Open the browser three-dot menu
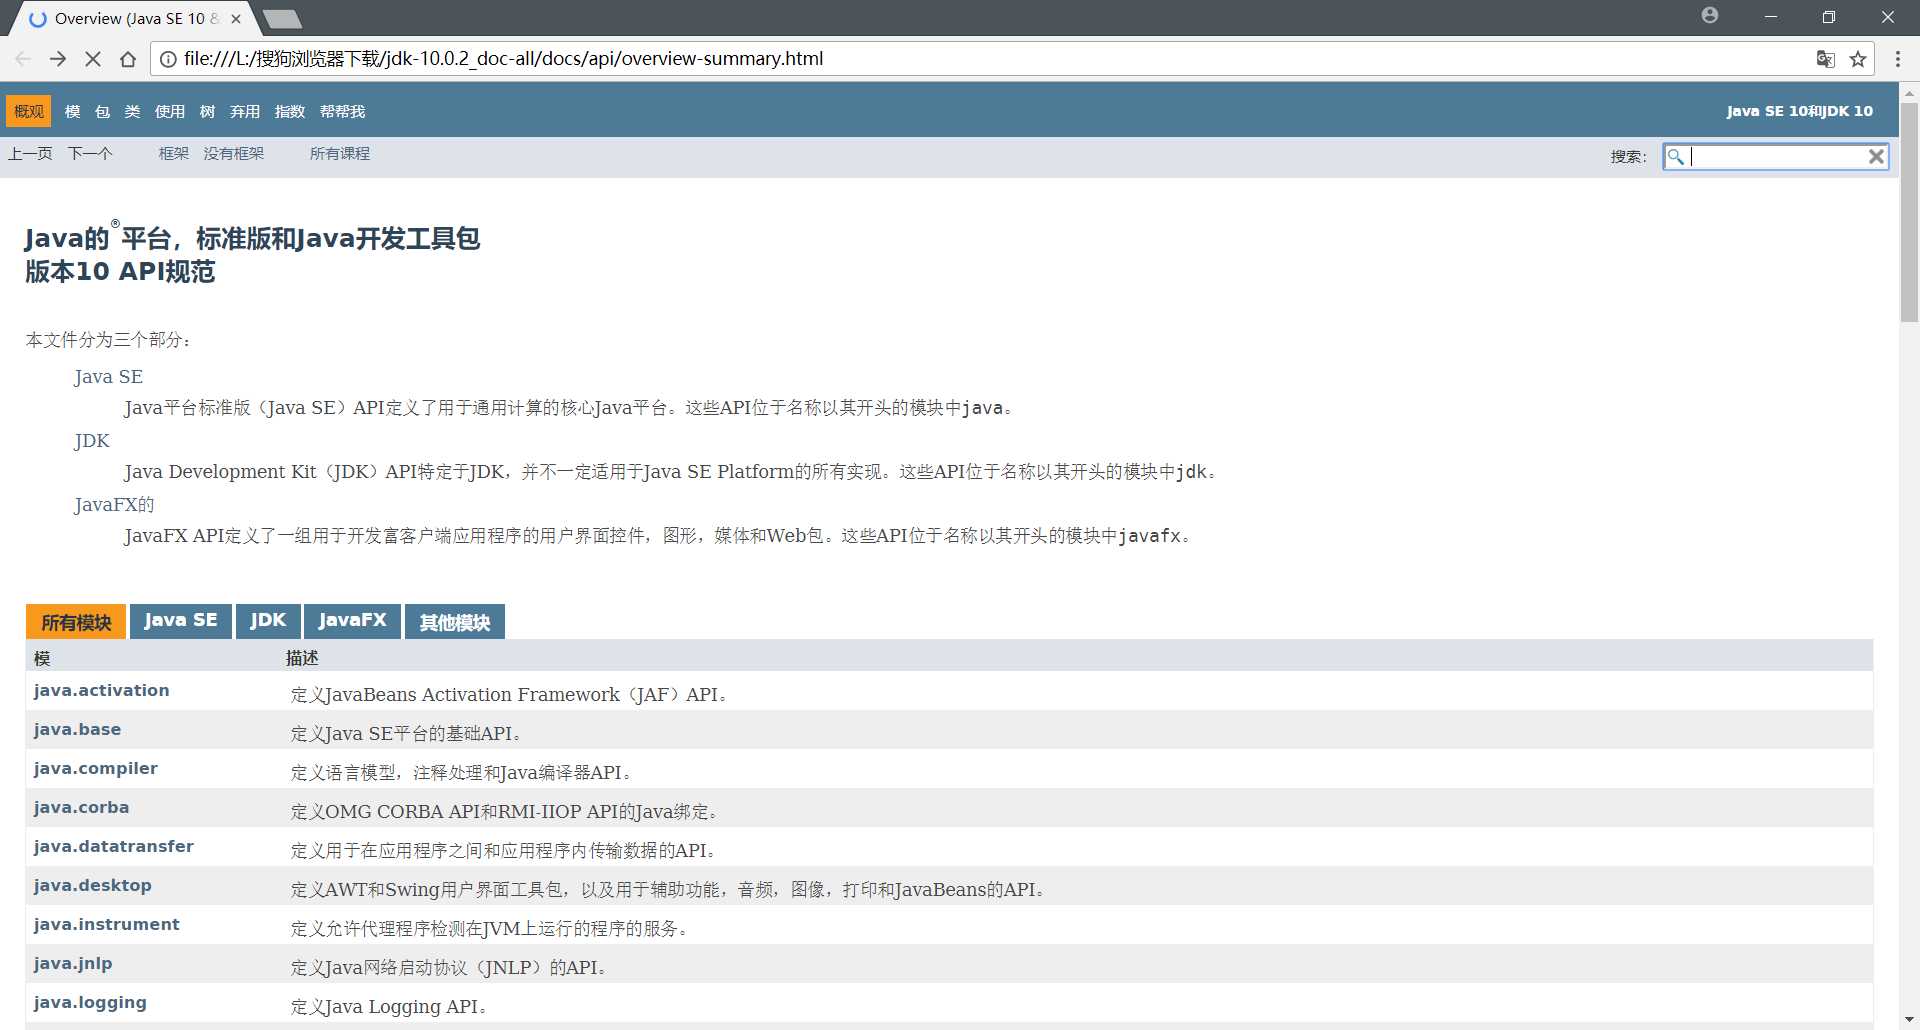This screenshot has width=1920, height=1030. [1898, 59]
